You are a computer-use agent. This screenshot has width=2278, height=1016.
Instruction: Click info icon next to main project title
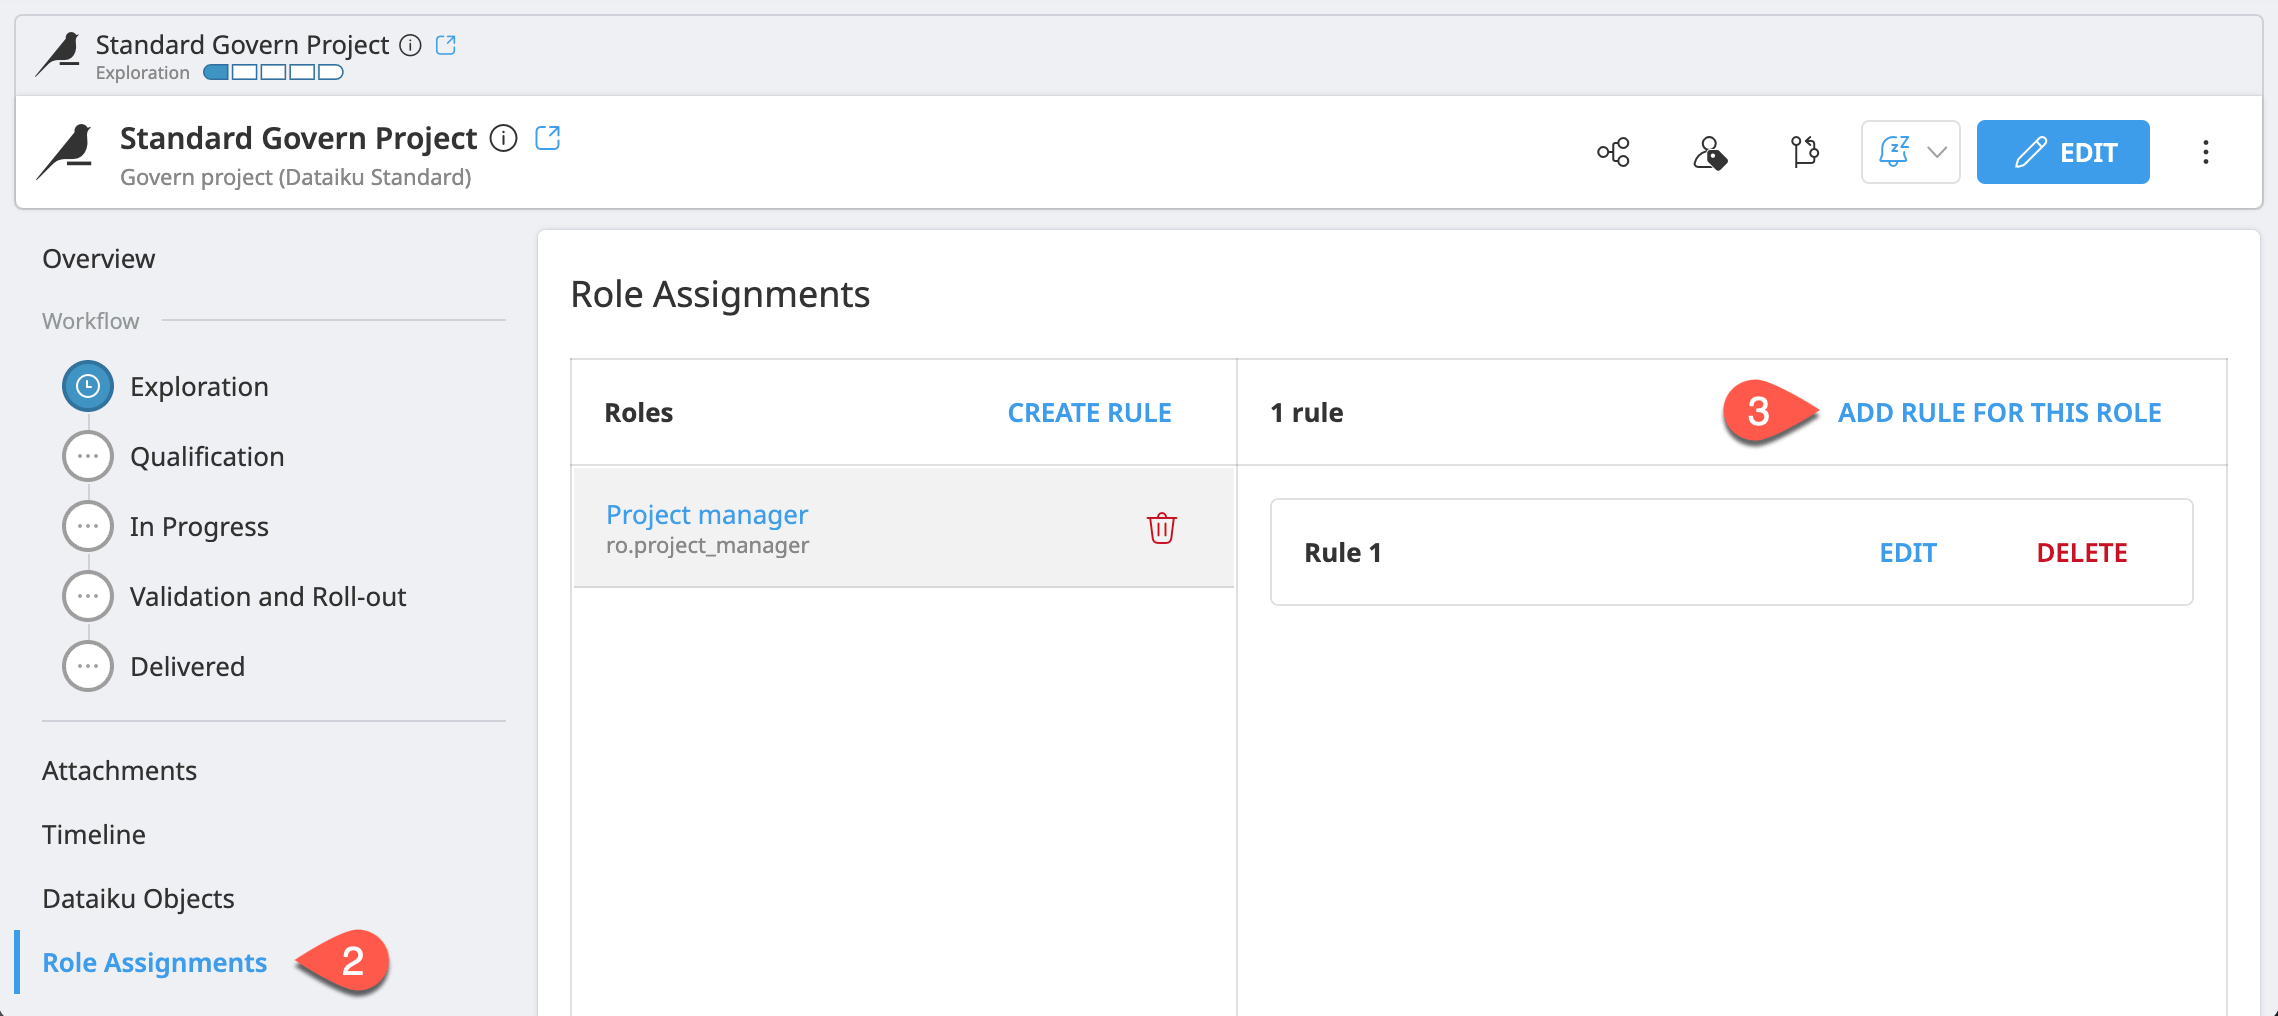(x=504, y=138)
